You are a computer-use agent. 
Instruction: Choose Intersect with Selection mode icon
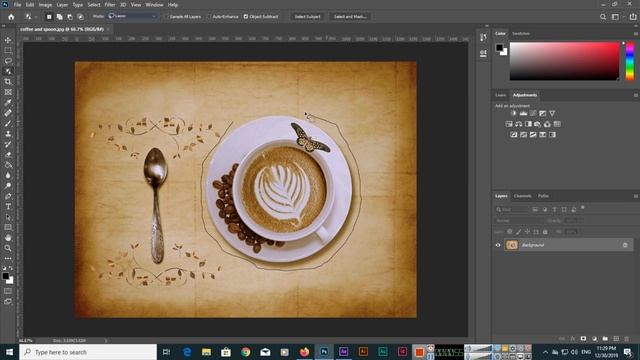[x=81, y=17]
